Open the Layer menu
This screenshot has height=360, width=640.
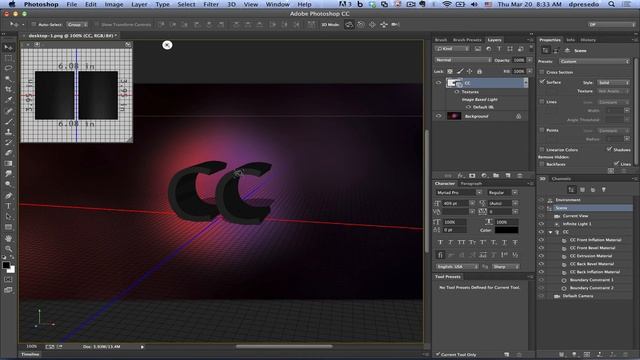(x=139, y=4)
